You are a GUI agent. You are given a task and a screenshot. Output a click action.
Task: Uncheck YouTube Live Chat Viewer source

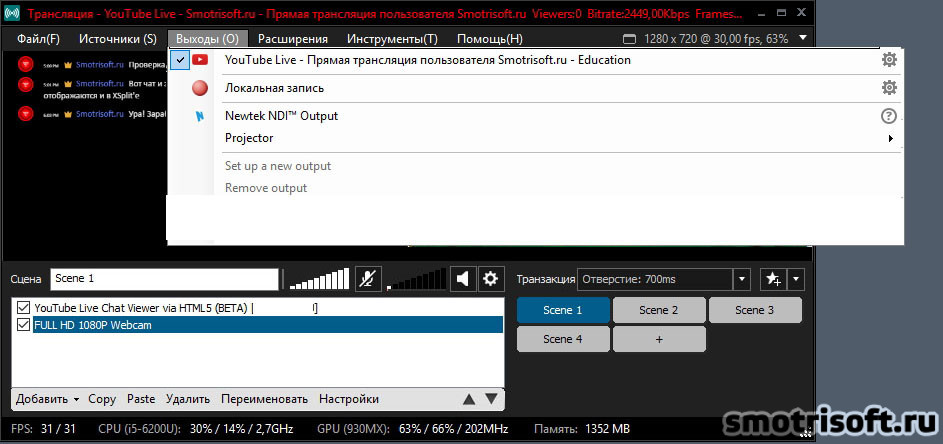tap(23, 308)
